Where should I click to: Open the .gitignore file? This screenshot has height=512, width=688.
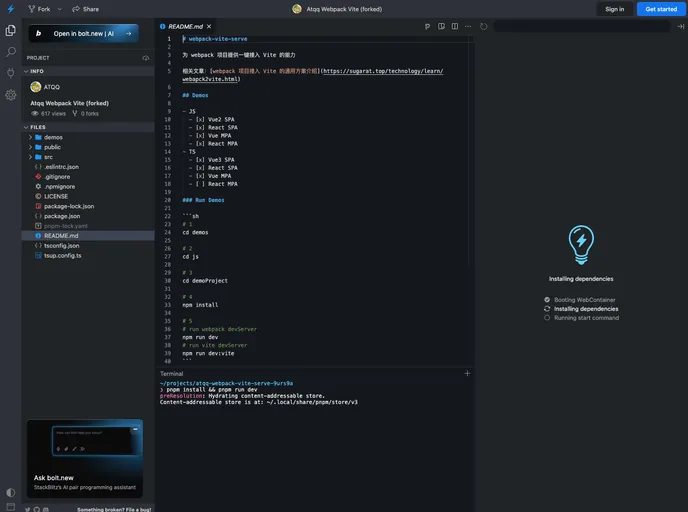click(88, 177)
